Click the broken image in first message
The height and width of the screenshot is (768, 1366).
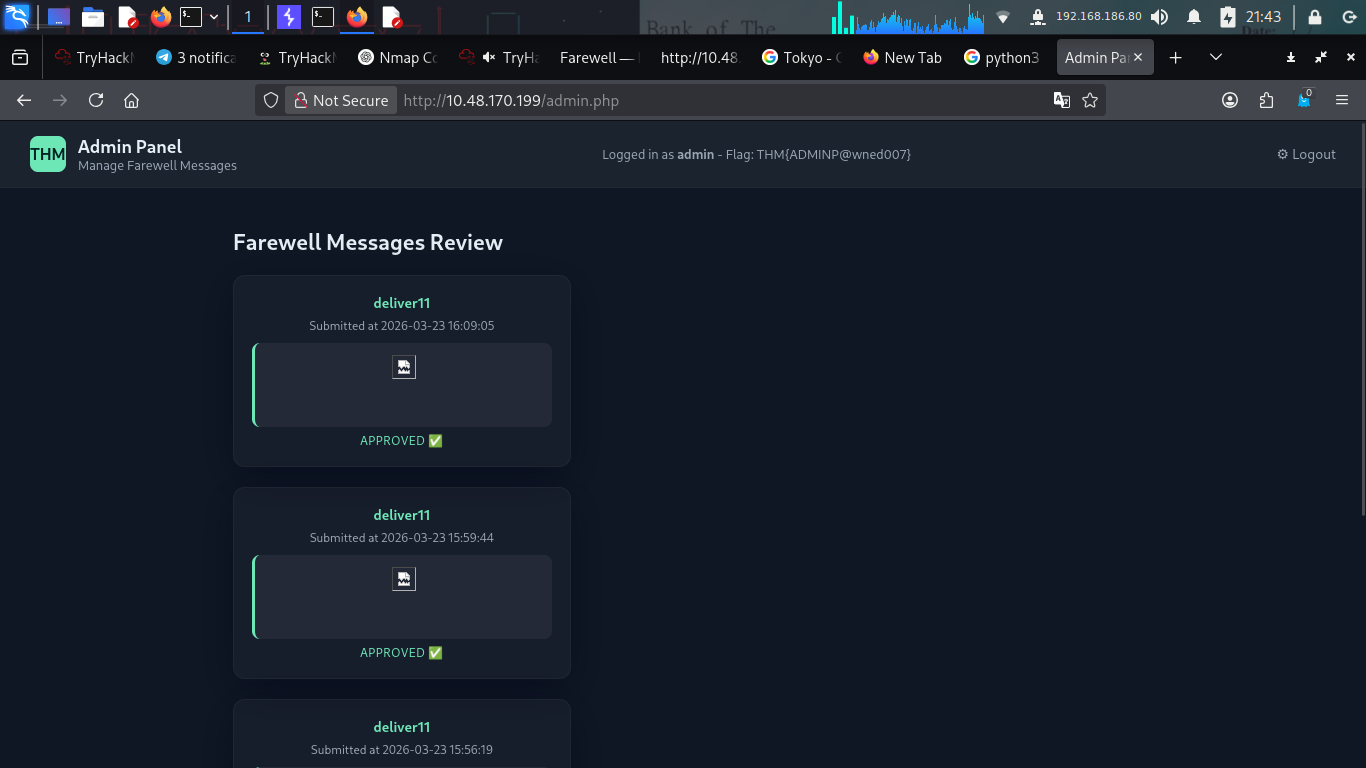[x=403, y=367]
